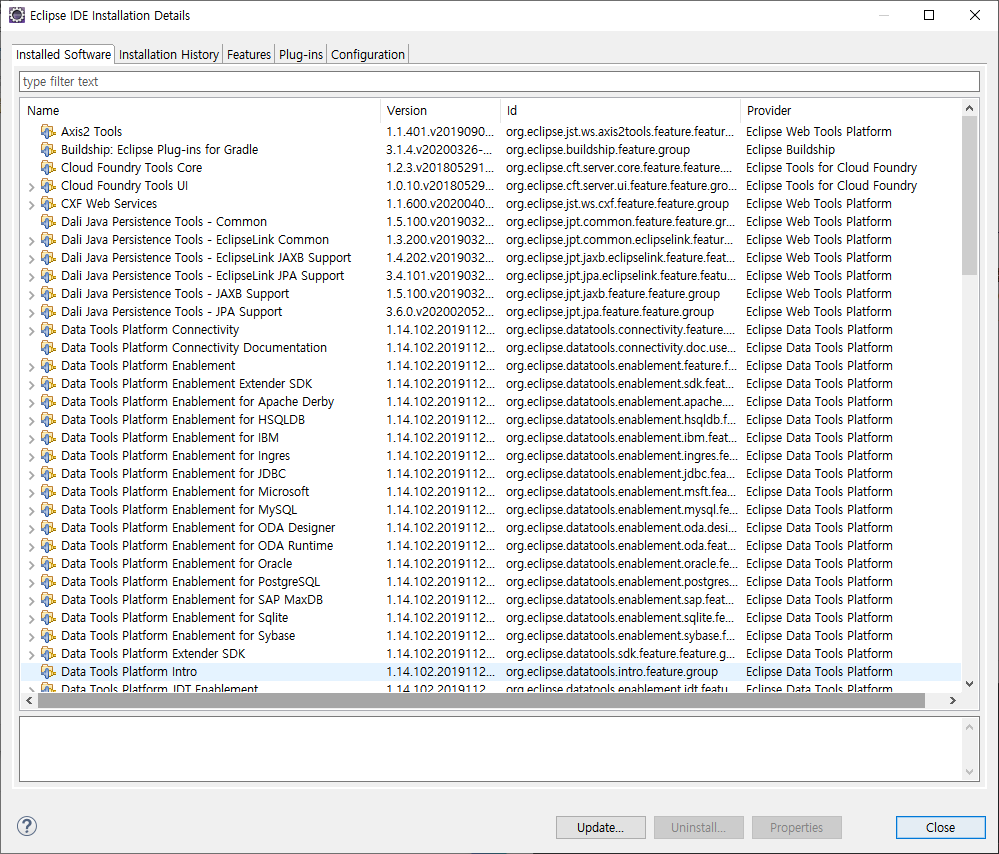This screenshot has width=999, height=854.
Task: Focus the type filter text field
Action: pos(499,82)
